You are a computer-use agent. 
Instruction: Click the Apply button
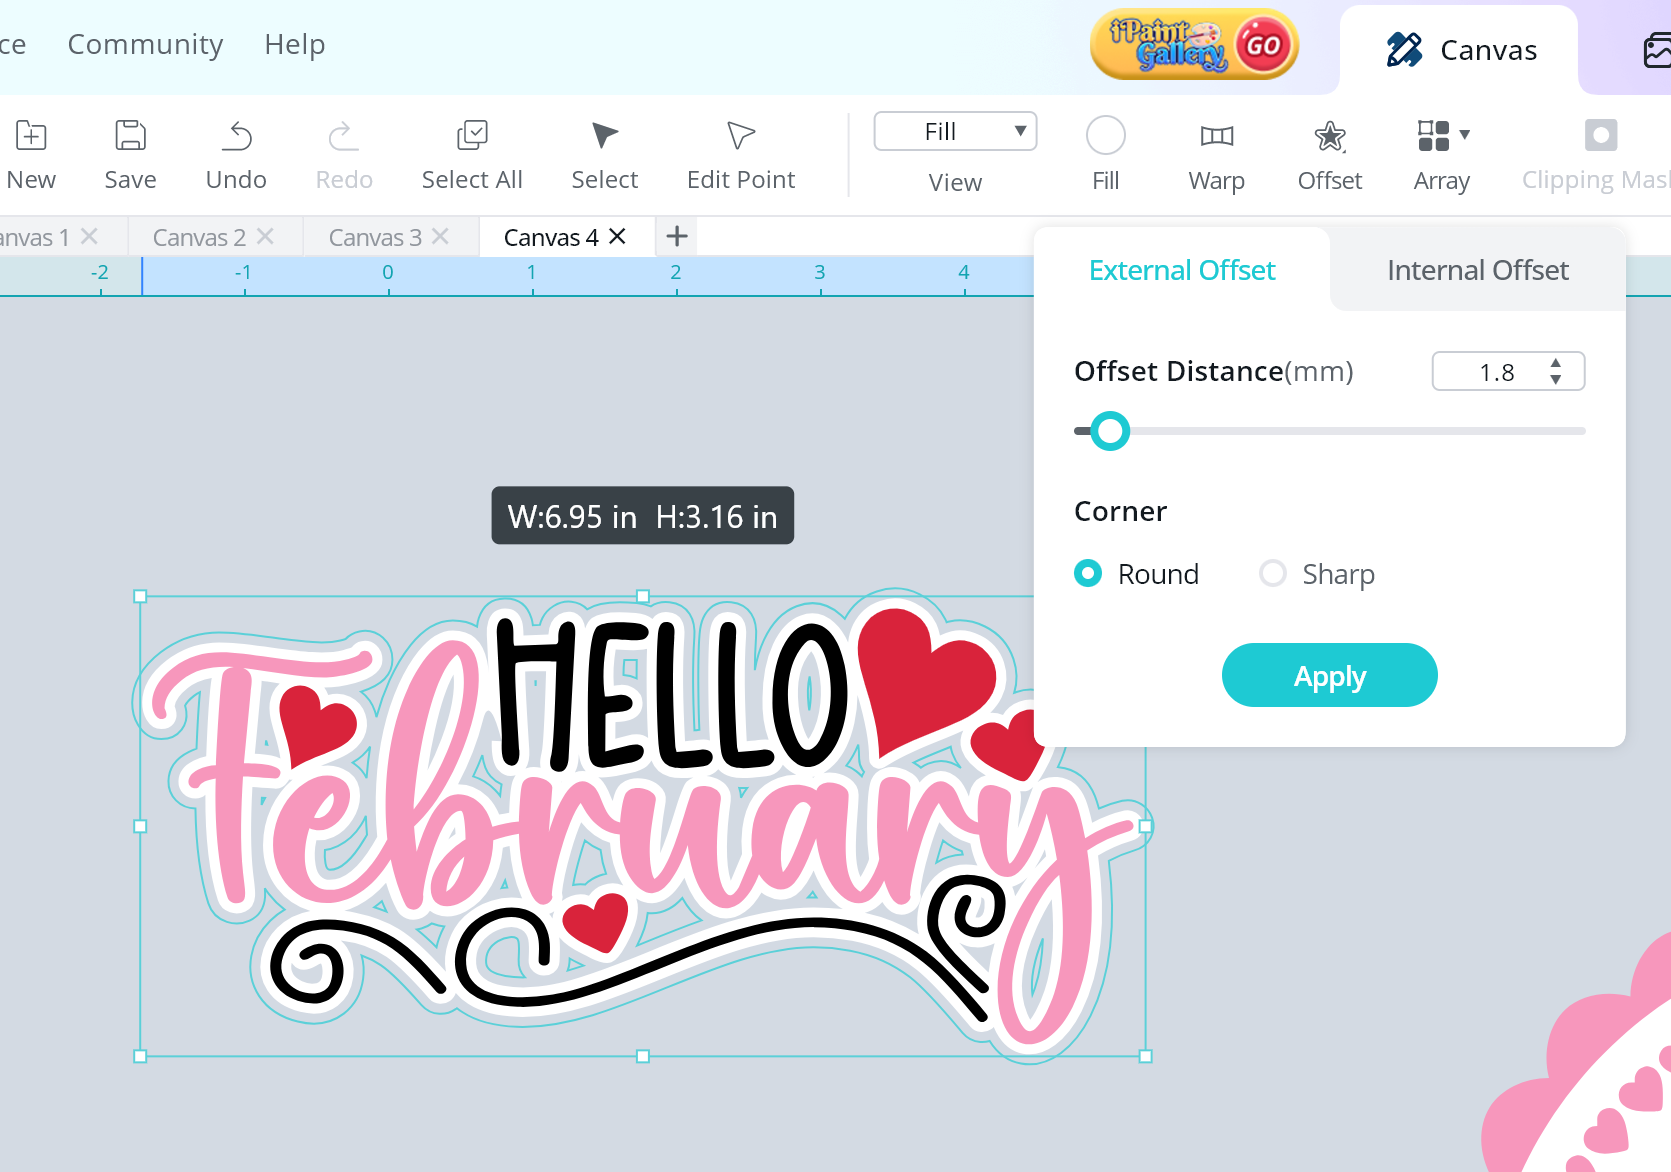1329,676
